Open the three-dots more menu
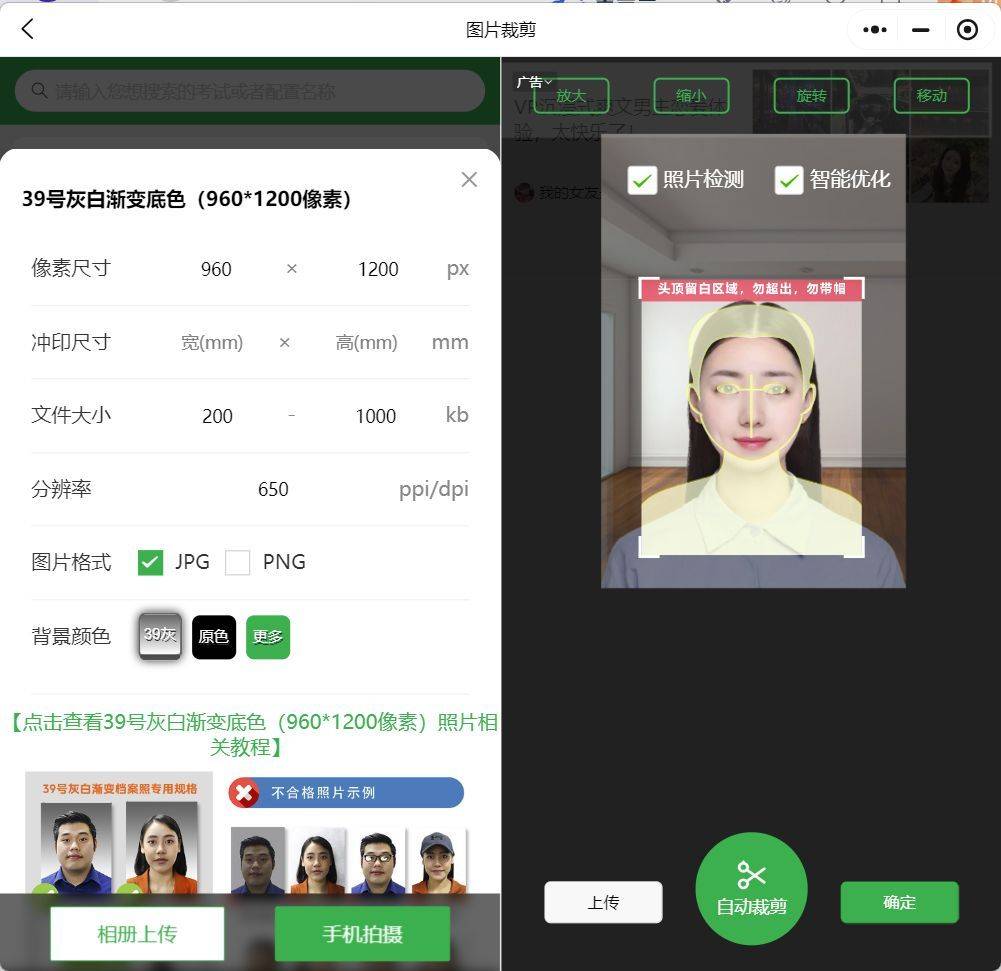Screen dimensions: 1001x971 (x=875, y=30)
